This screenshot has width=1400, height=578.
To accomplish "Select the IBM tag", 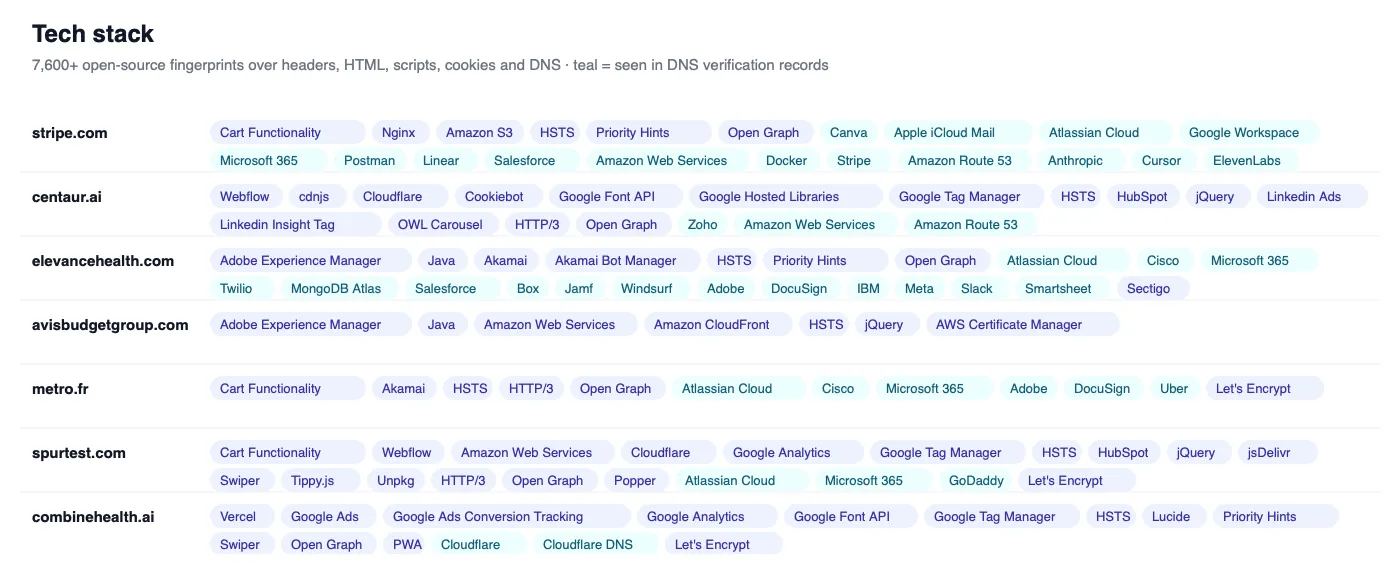I will tap(869, 289).
